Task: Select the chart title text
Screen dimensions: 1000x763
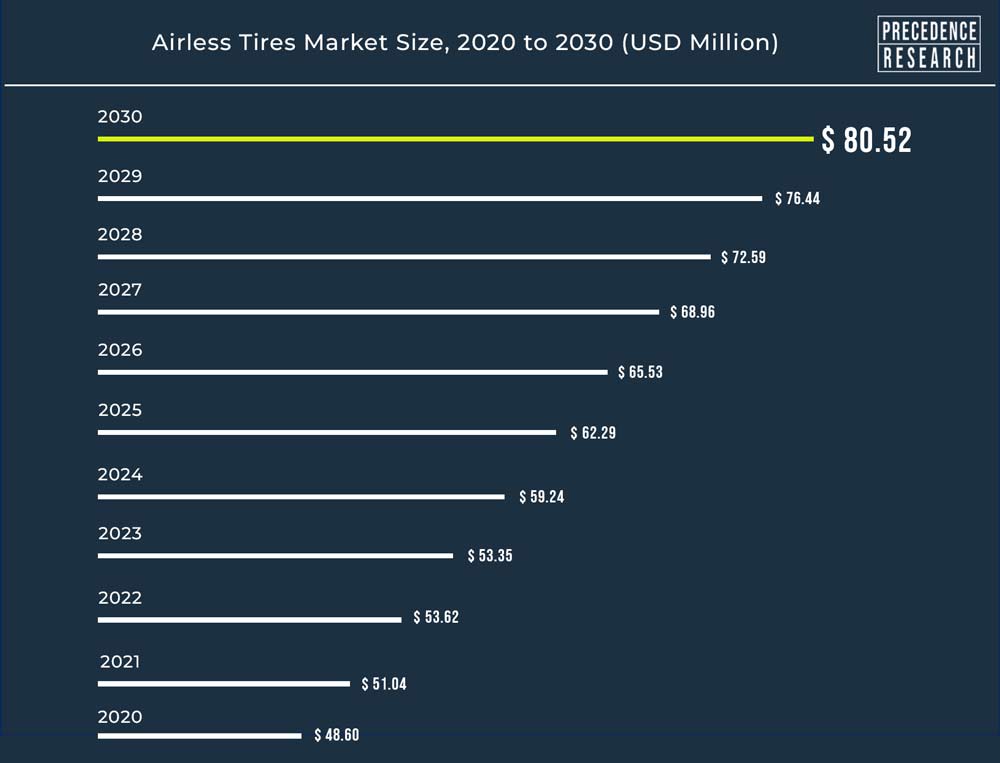Action: point(465,43)
